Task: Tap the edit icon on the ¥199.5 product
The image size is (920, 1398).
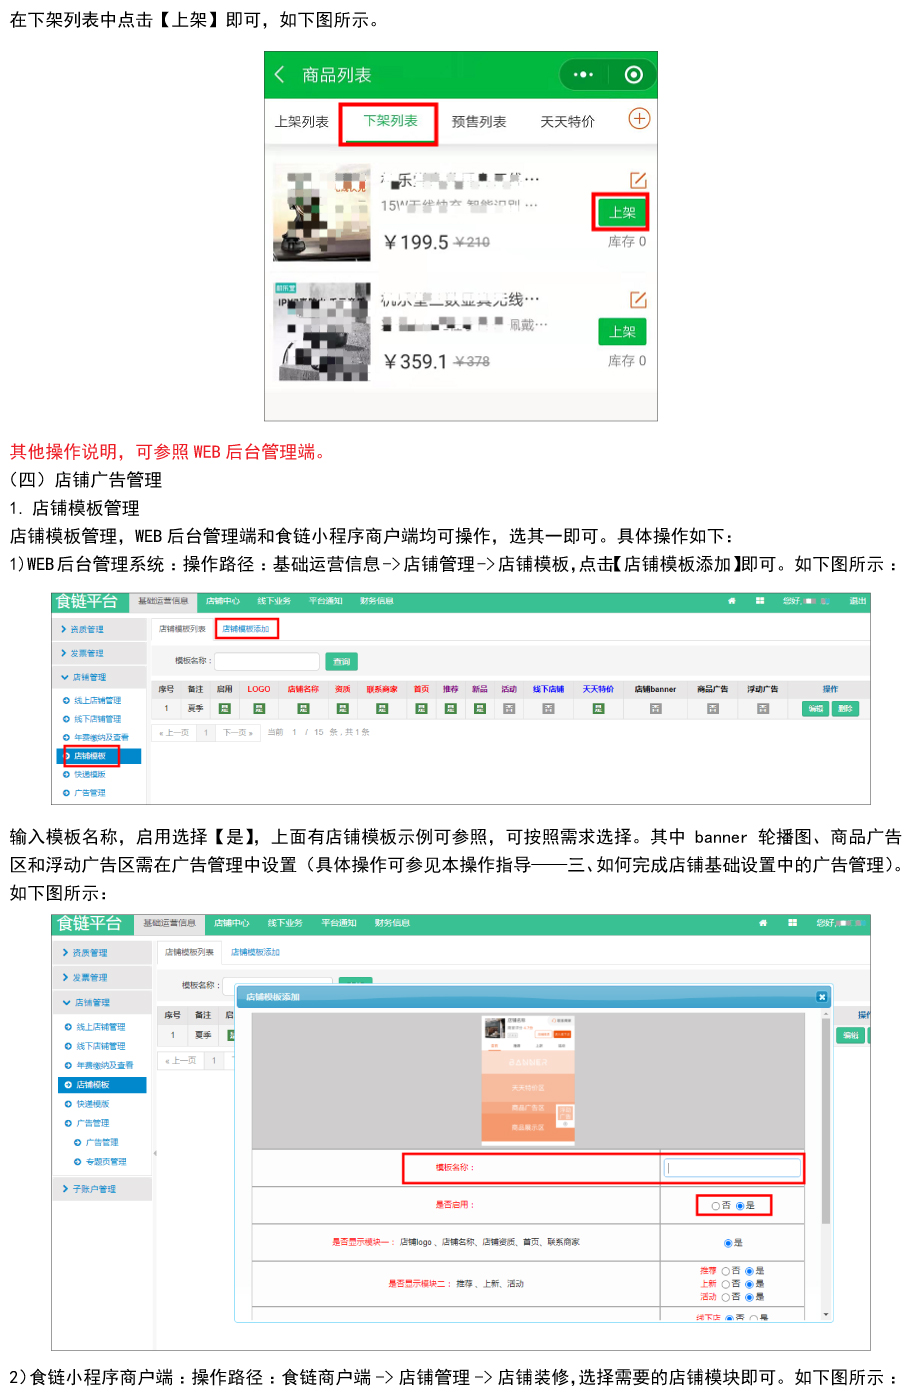Action: point(638,180)
